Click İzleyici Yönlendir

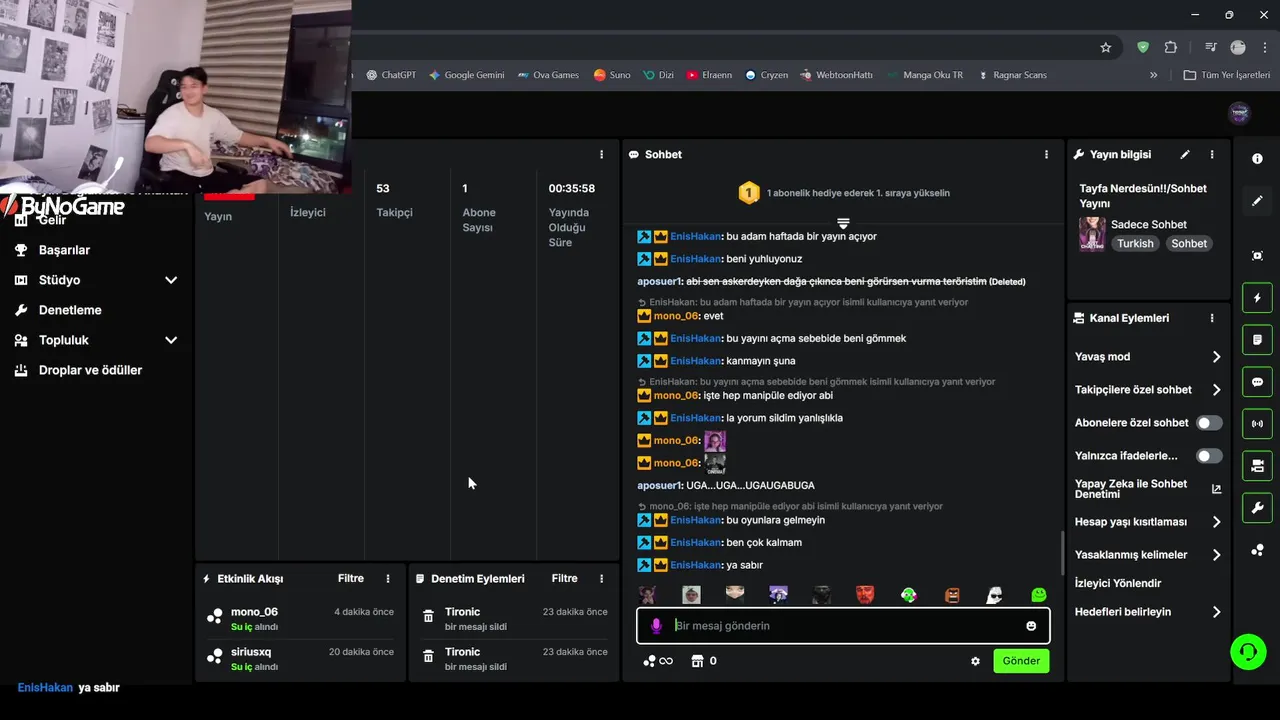[1118, 583]
